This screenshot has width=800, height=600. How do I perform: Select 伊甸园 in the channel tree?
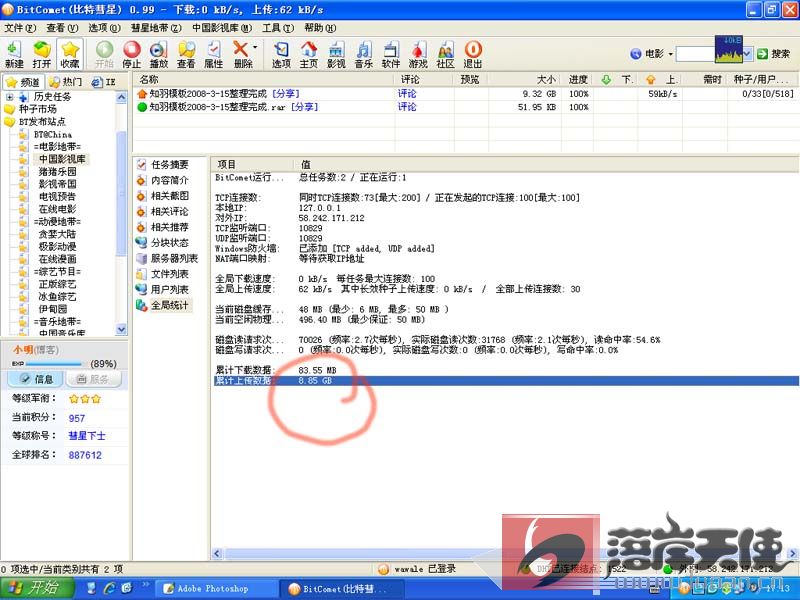coord(53,309)
